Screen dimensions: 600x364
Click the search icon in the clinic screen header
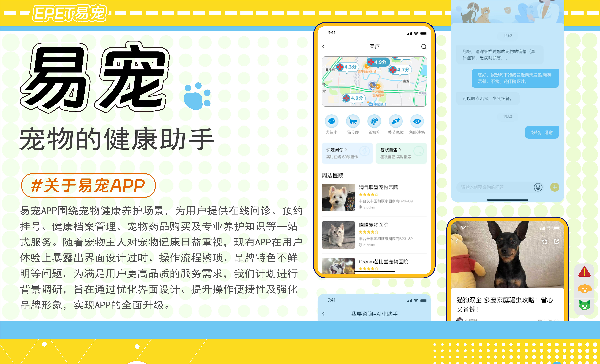[x=423, y=46]
